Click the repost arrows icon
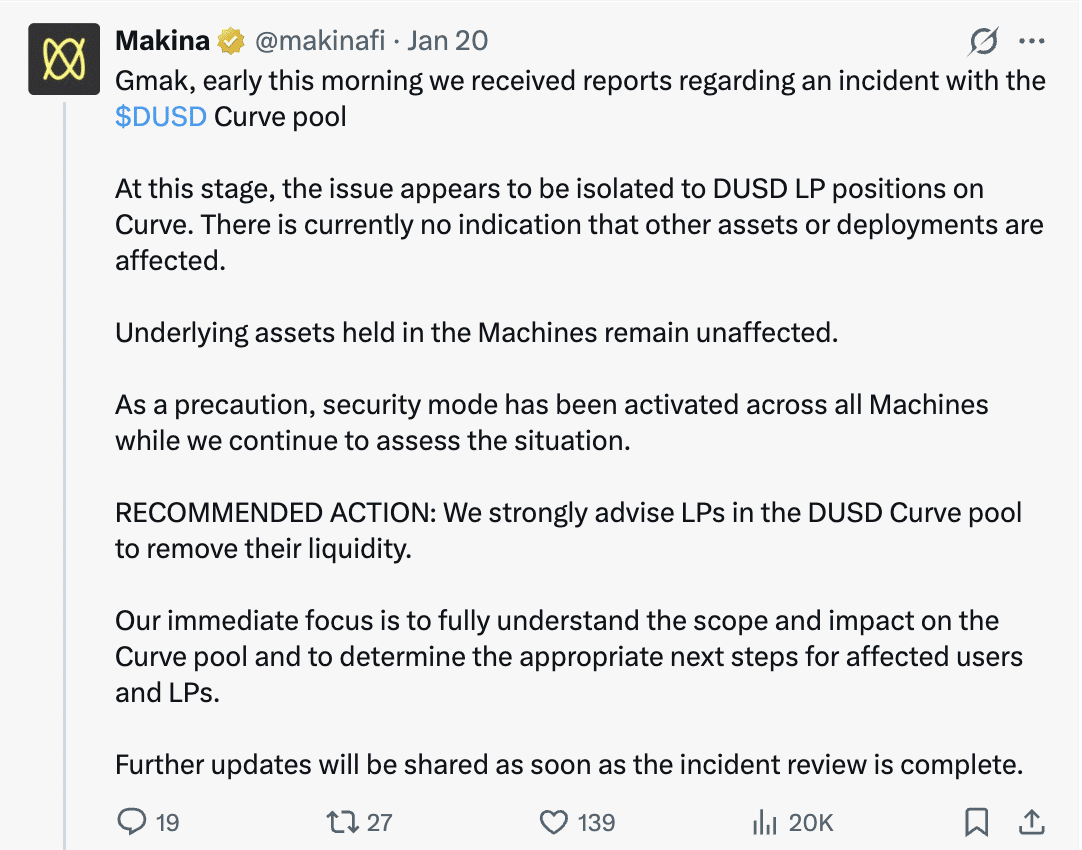 (341, 822)
